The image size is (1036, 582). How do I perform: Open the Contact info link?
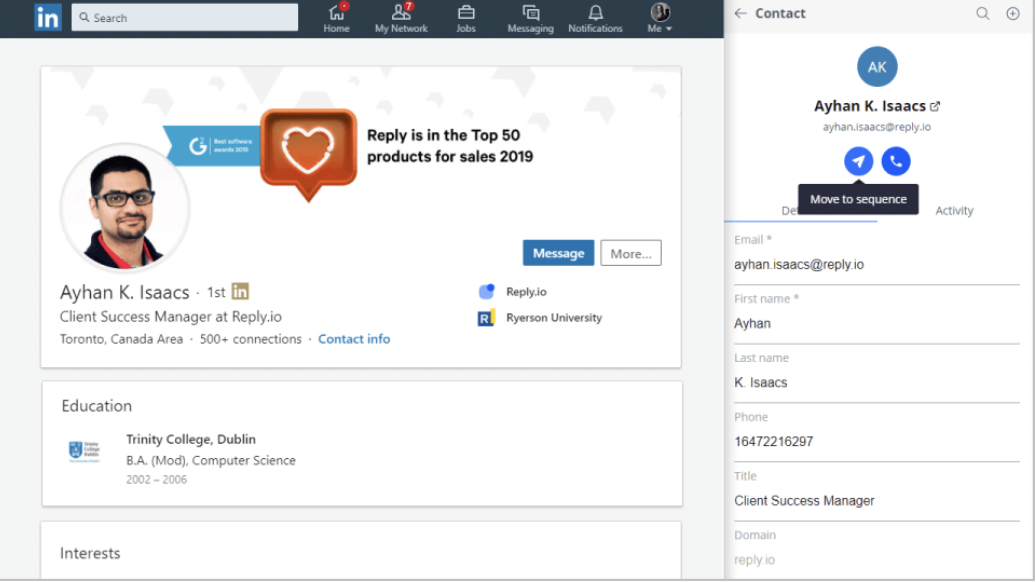[x=354, y=339]
